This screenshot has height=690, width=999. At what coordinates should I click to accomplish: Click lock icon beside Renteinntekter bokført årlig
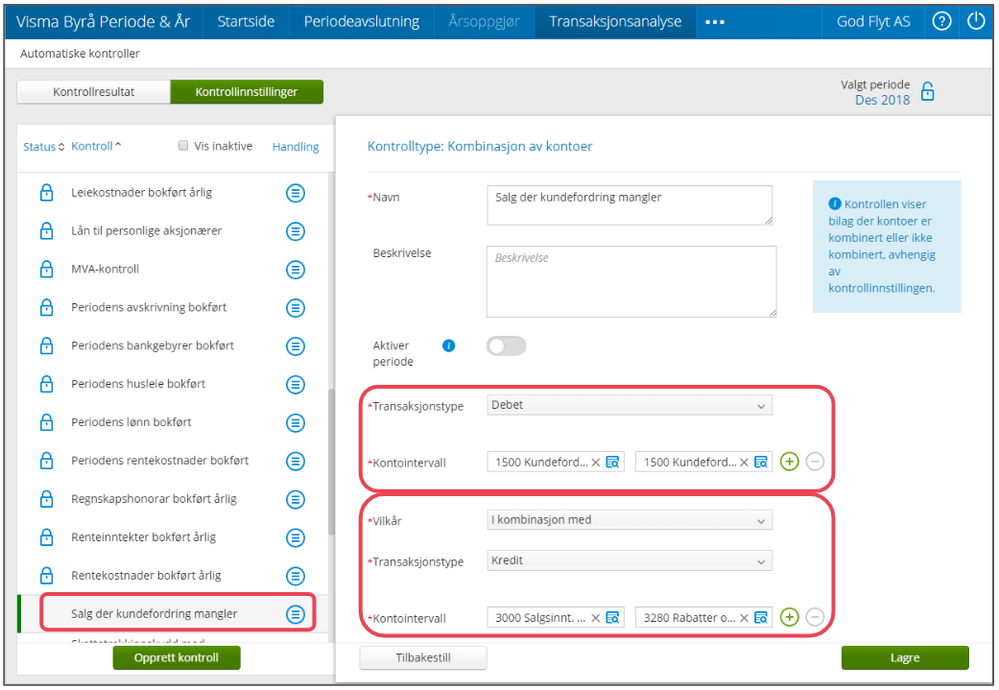click(x=47, y=537)
